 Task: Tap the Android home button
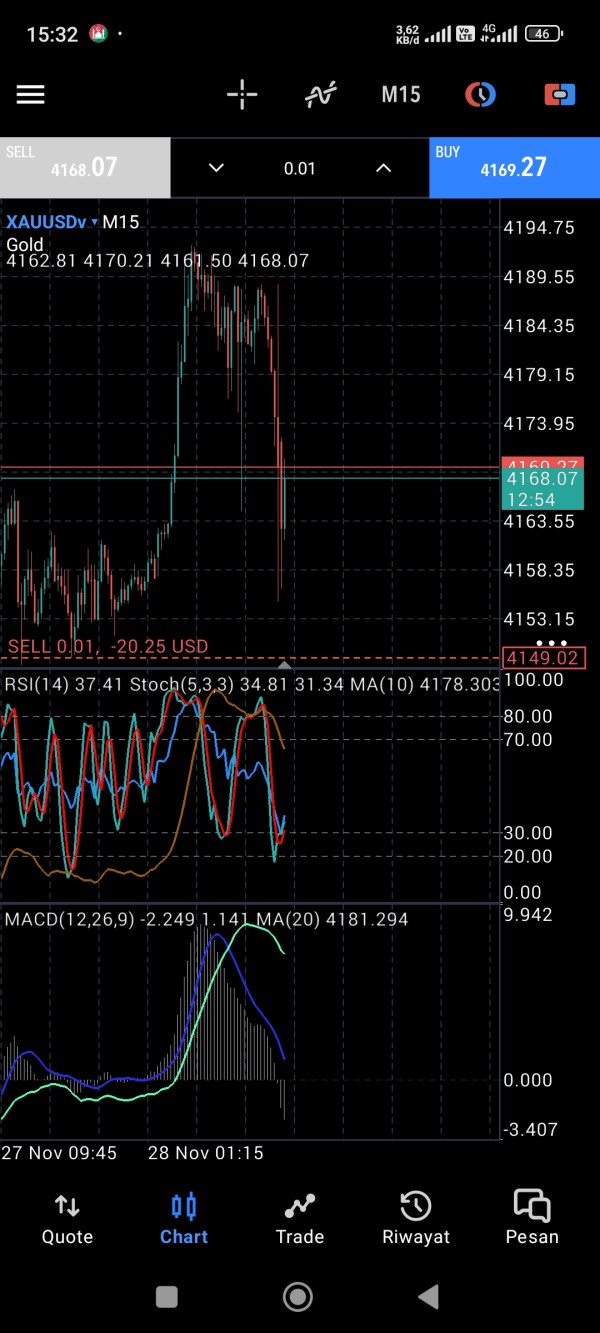pos(298,1297)
